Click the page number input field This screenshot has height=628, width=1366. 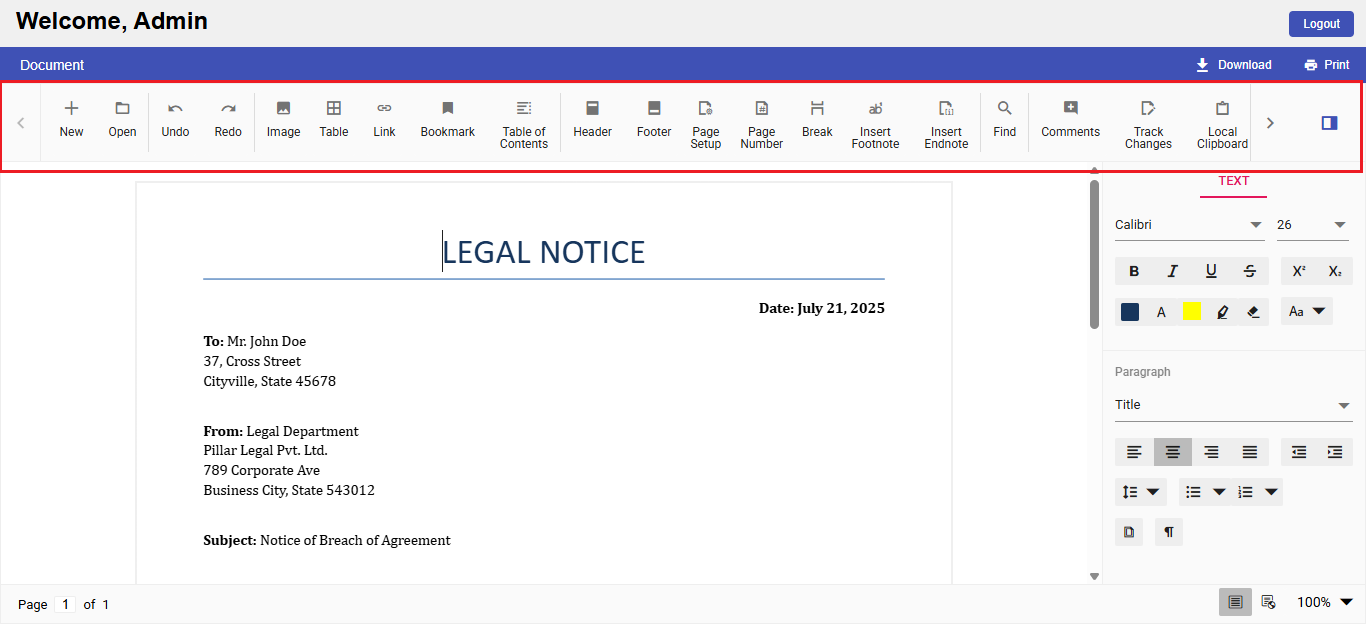(65, 604)
